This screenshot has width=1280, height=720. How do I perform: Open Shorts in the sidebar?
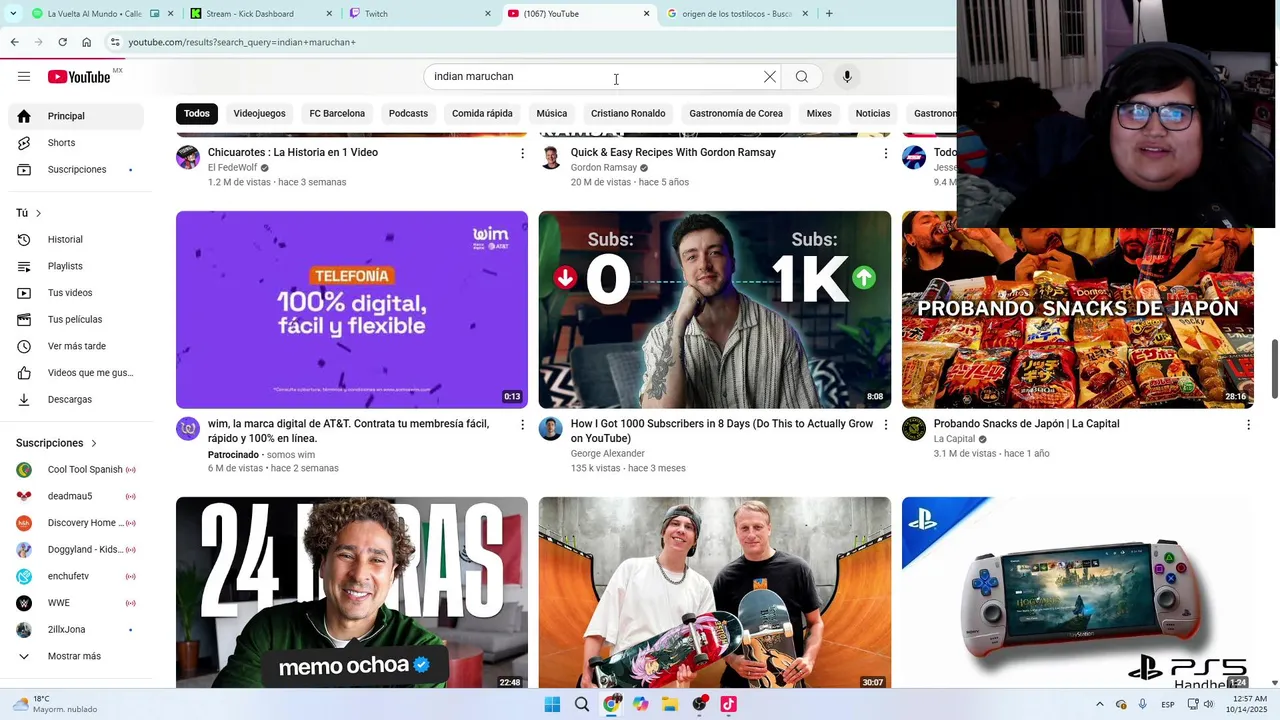pos(76,143)
